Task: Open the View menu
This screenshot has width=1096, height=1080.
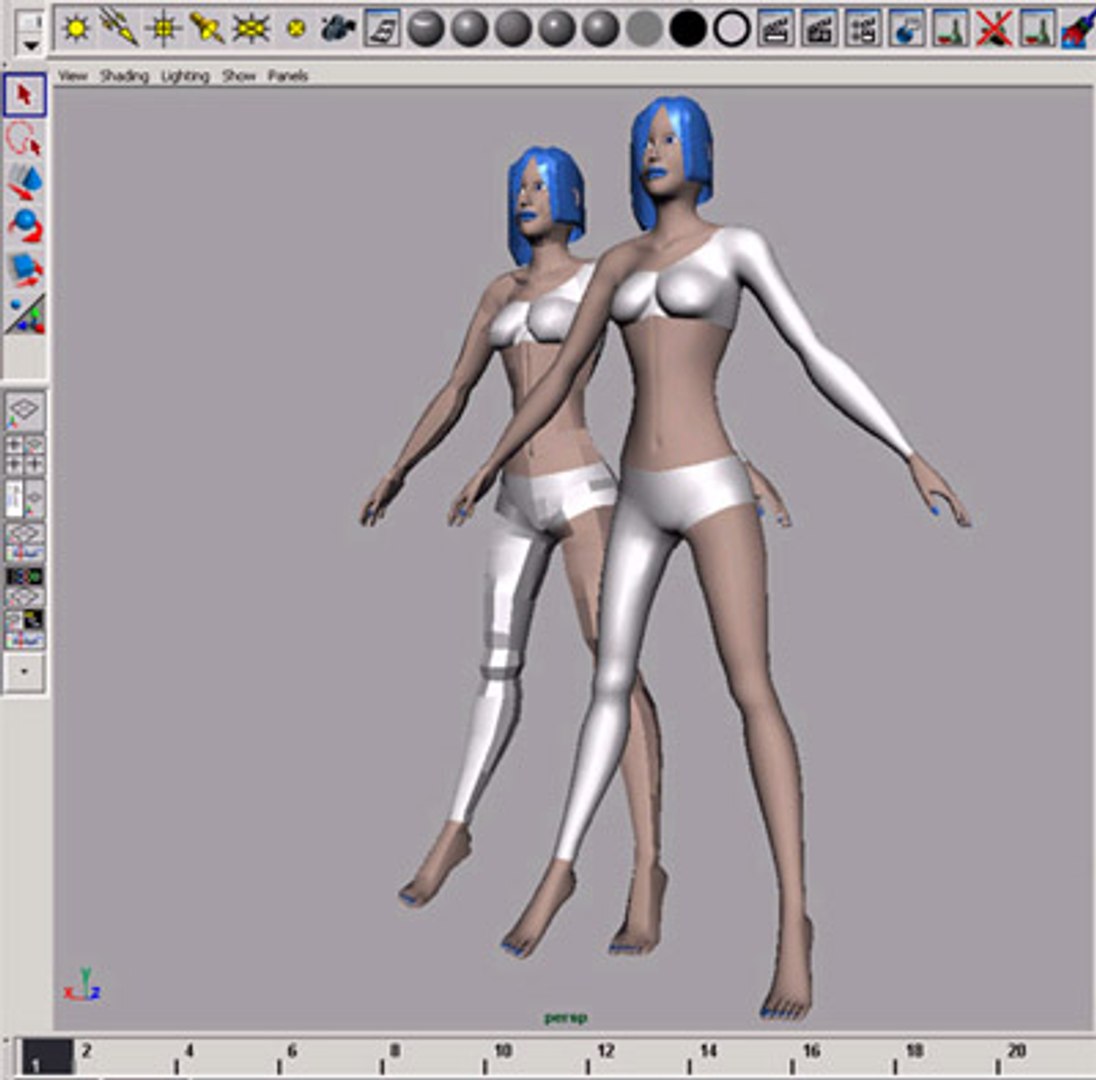Action: [73, 75]
